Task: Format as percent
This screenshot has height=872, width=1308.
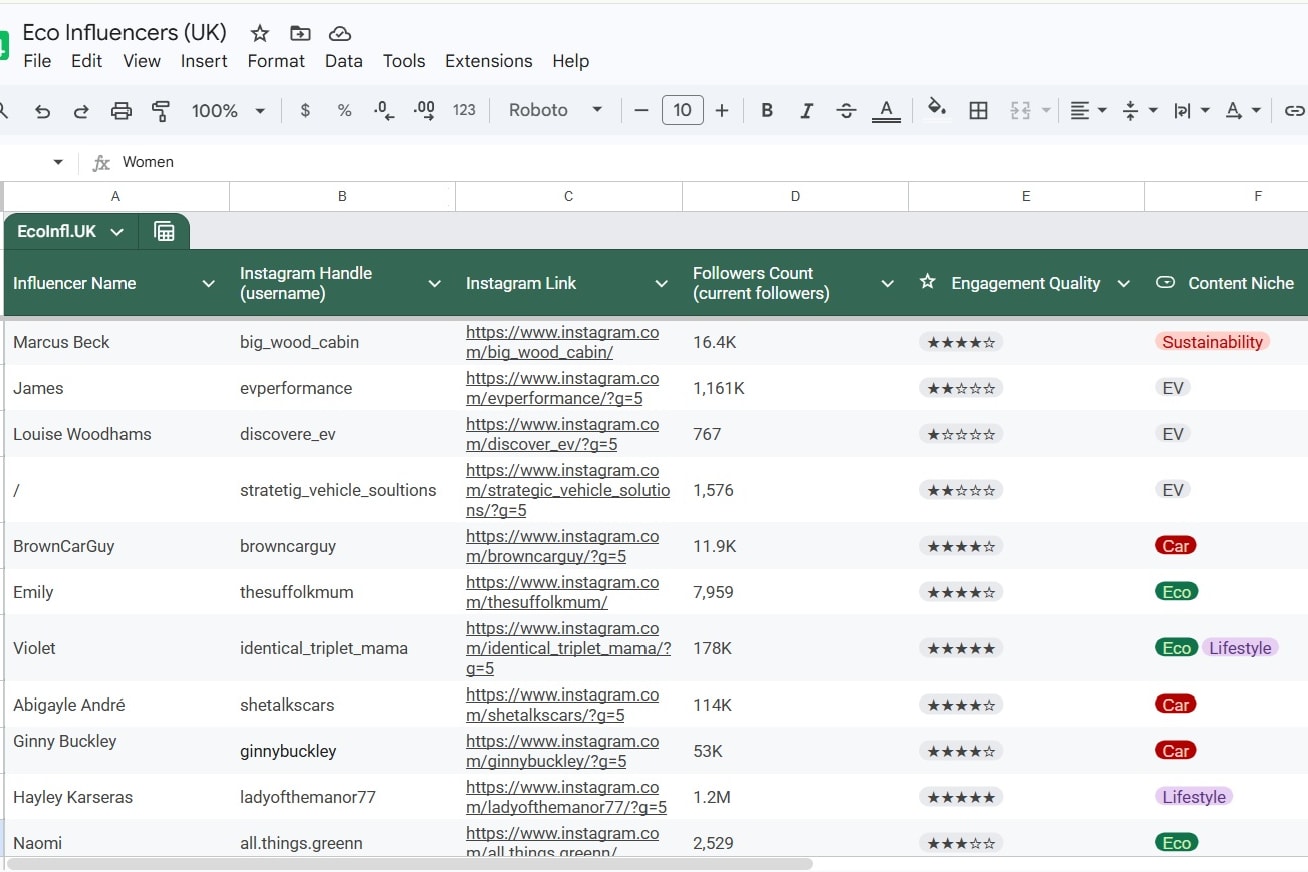Action: 344,111
